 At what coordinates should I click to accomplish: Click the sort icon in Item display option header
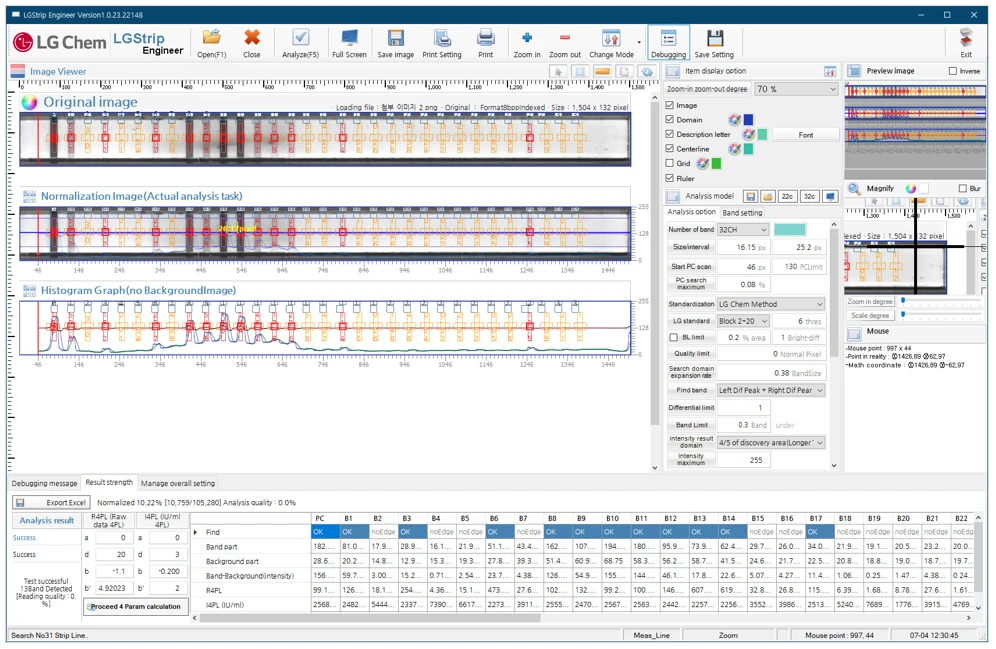point(830,71)
